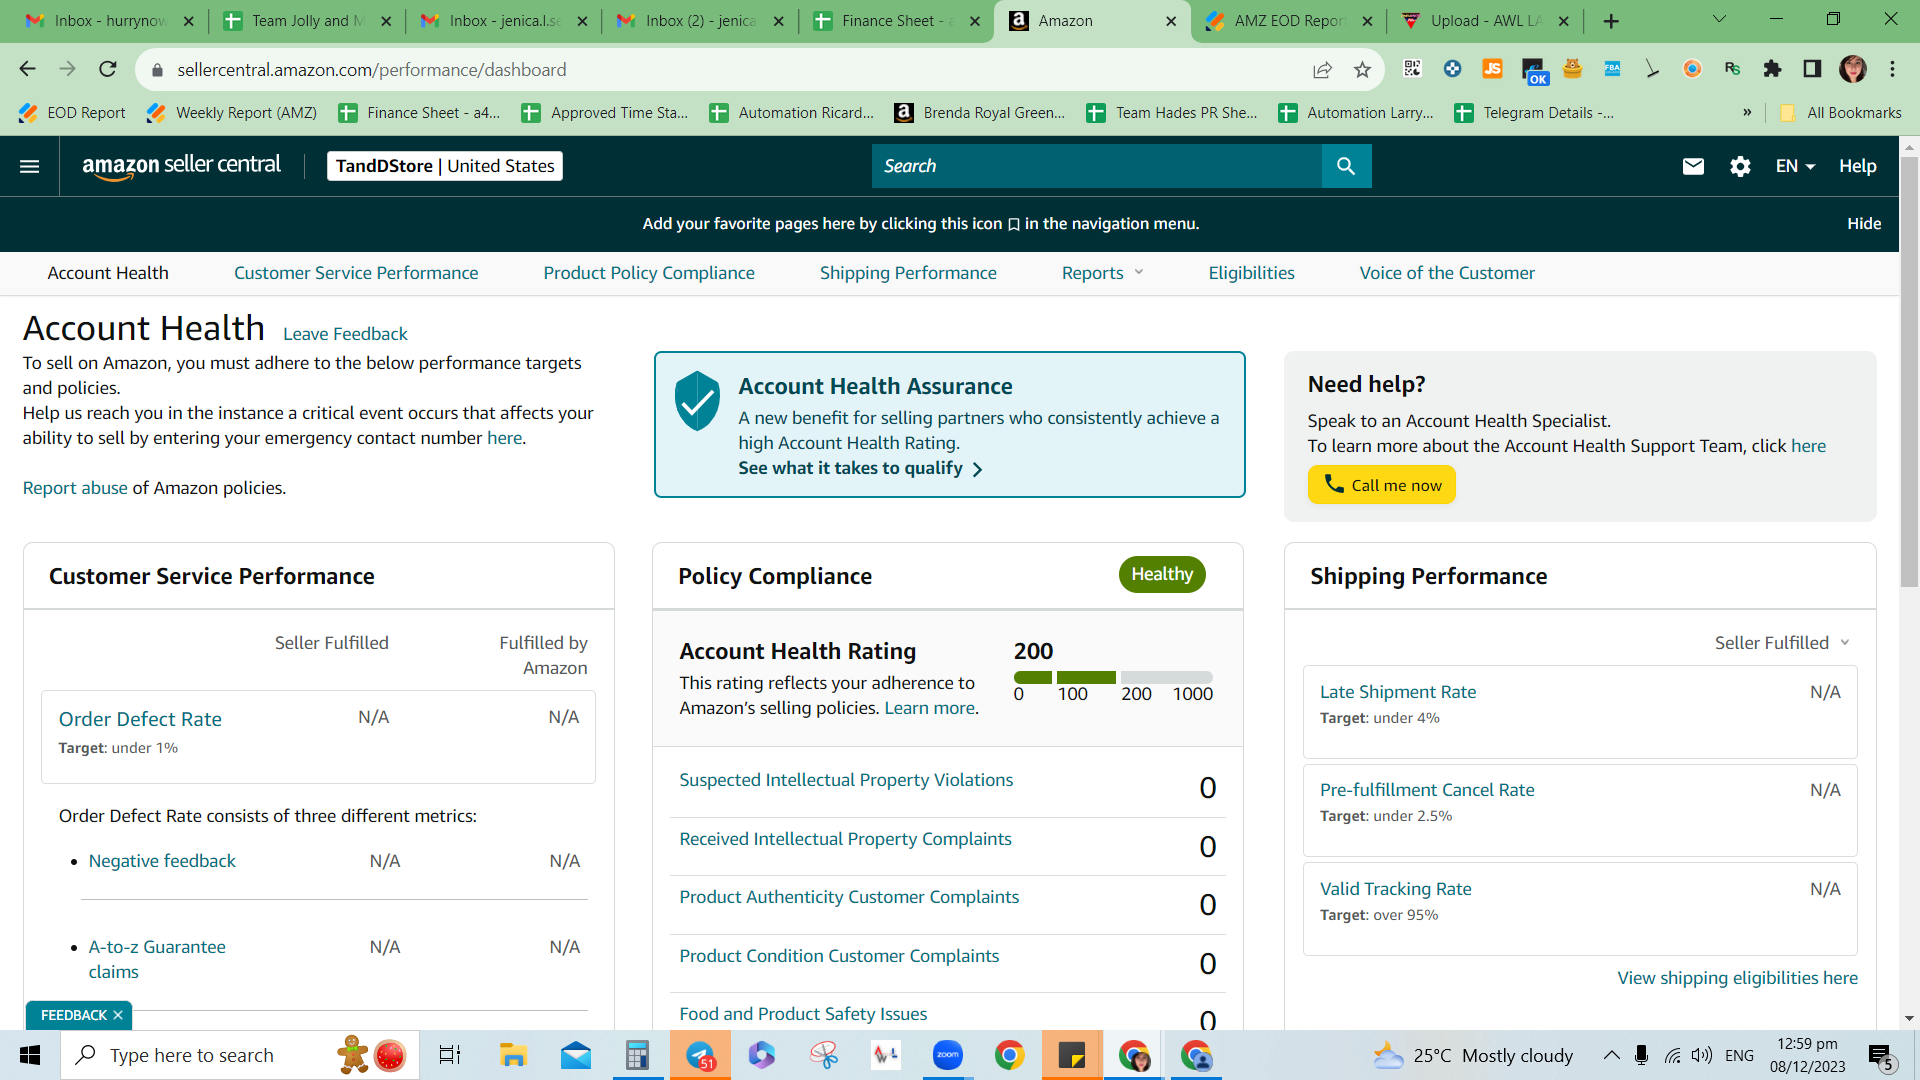Open the Help link in header
Viewport: 1920px width, 1080px height.
[x=1857, y=166]
